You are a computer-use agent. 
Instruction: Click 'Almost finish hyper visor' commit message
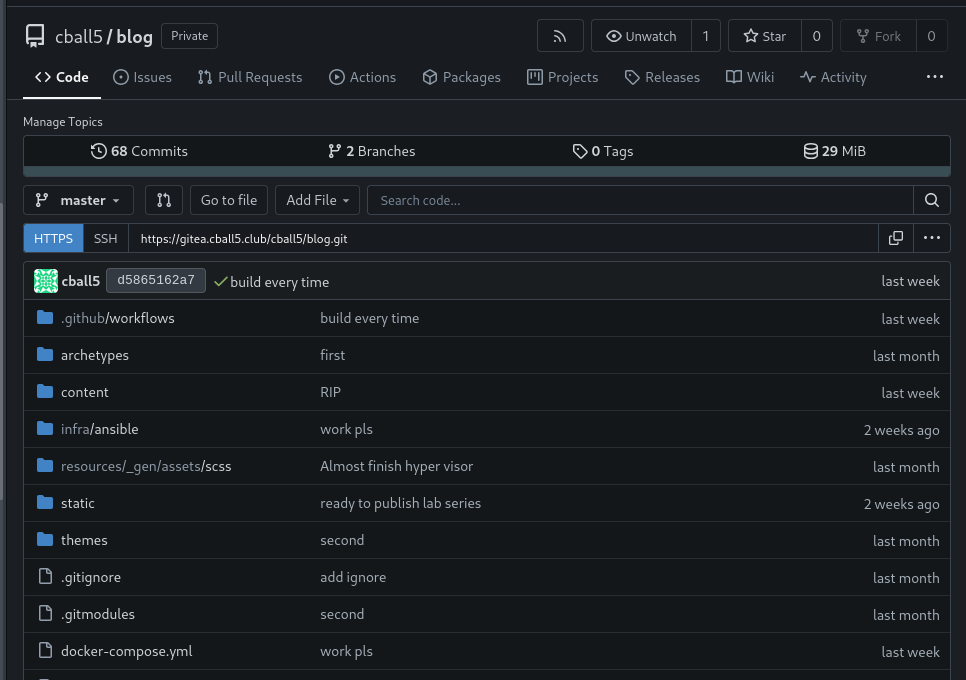pyautogui.click(x=397, y=466)
